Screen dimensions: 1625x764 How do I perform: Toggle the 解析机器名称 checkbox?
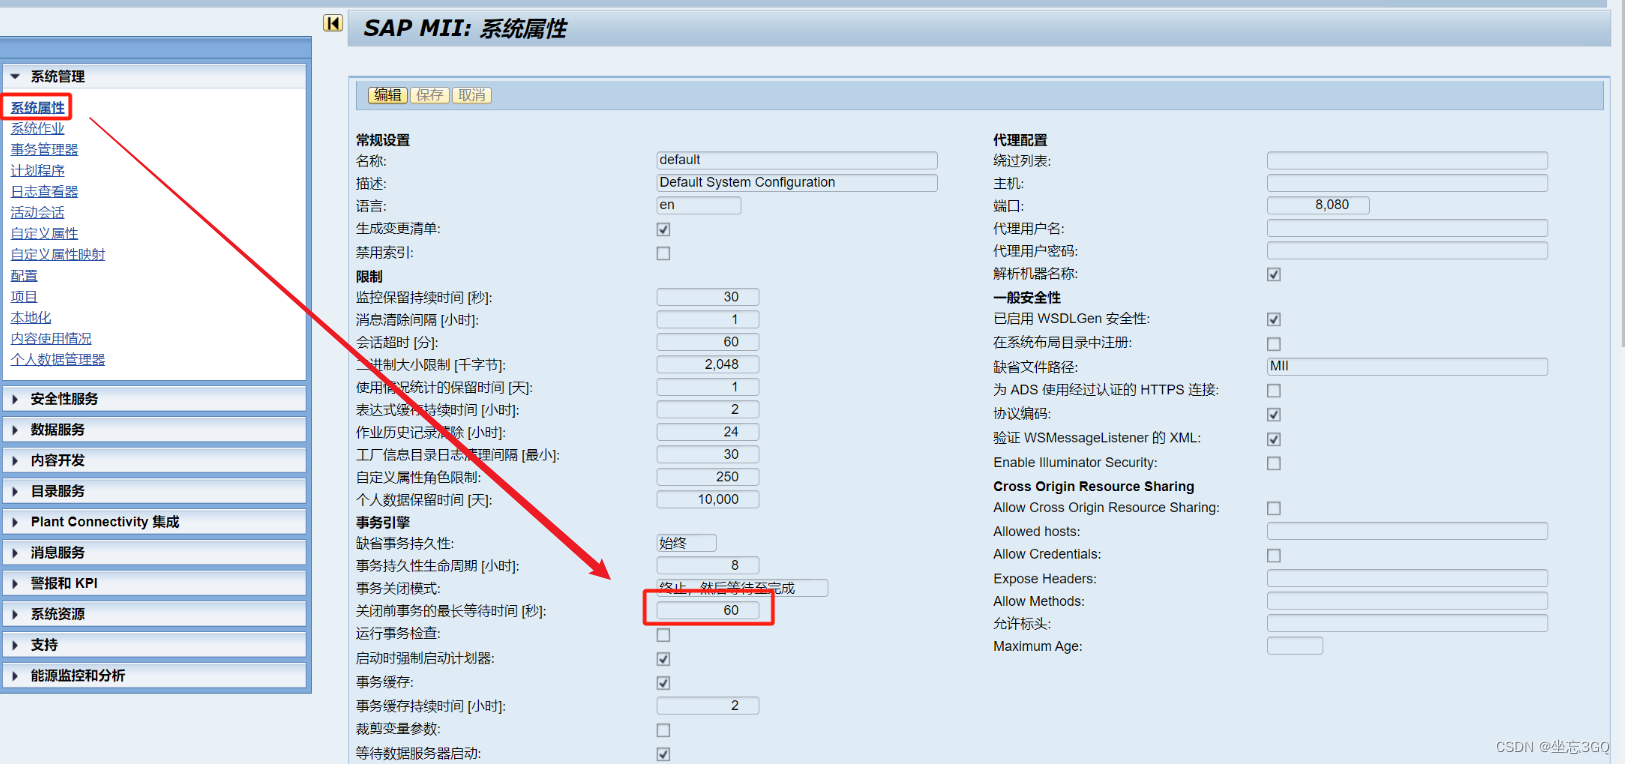tap(1274, 274)
